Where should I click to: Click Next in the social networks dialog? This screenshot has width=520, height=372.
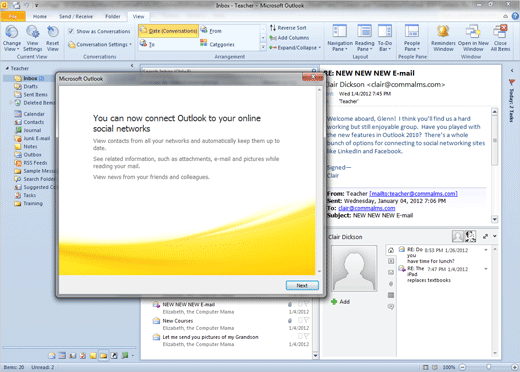[x=302, y=285]
